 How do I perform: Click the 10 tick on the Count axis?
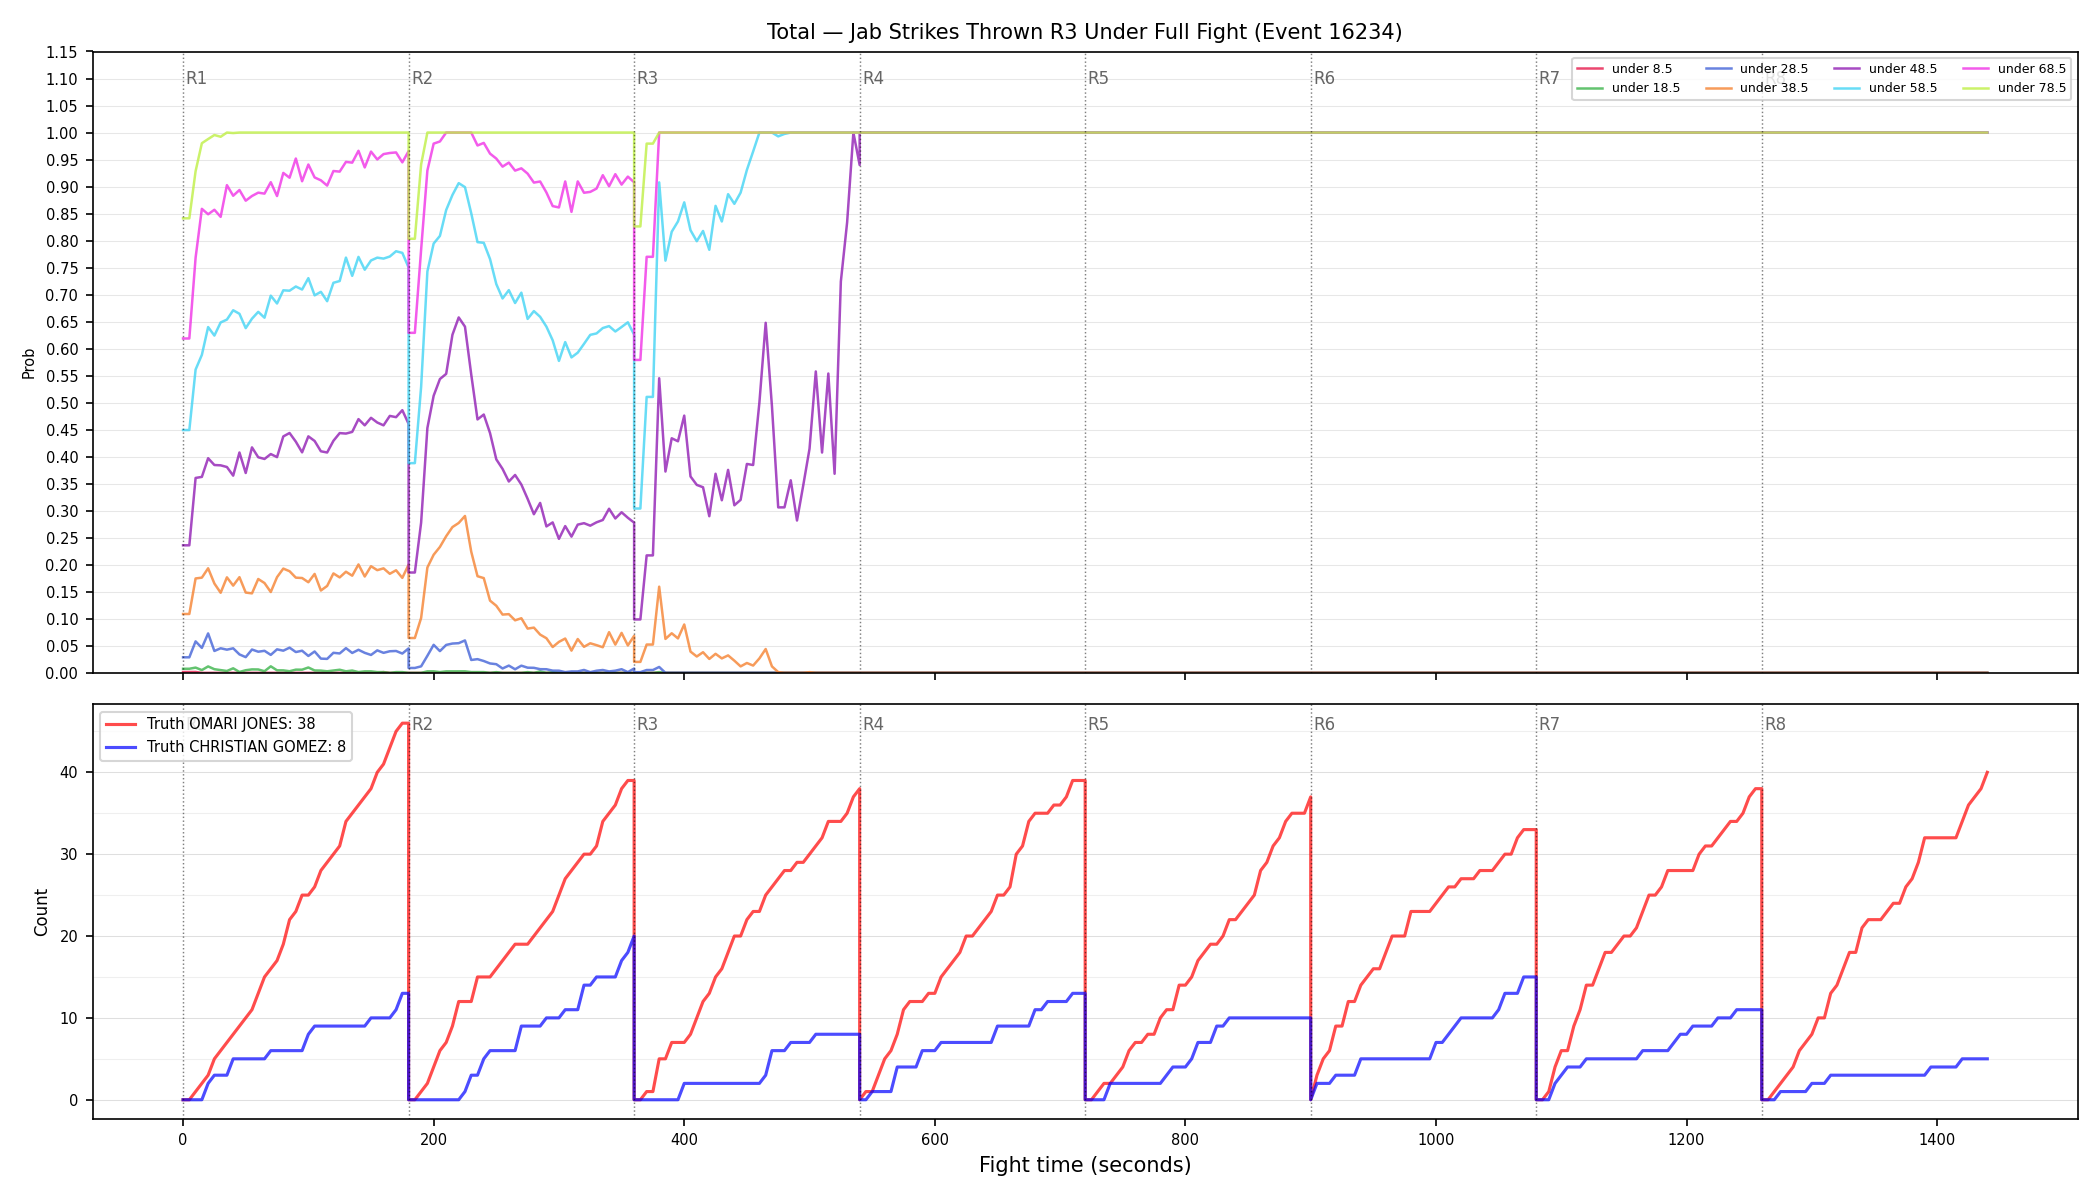[70, 1018]
